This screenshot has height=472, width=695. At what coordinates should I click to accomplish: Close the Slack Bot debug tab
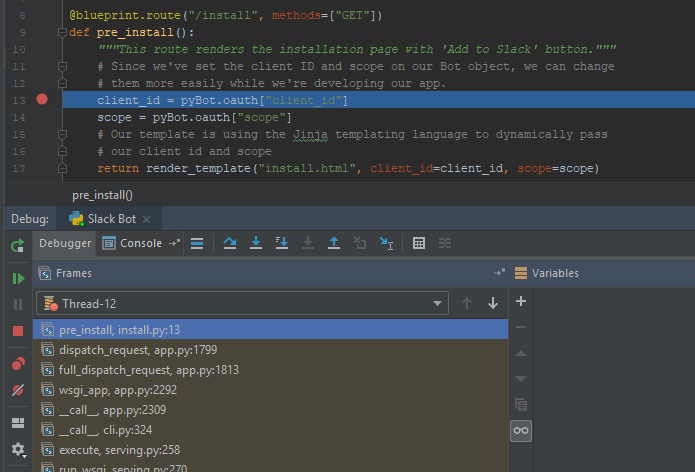(x=147, y=218)
